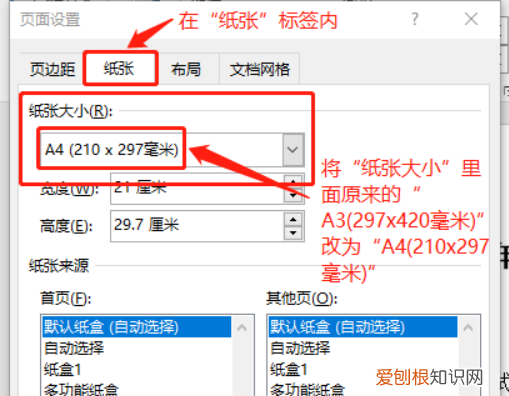Decrease 宽度 with the down spinner
509x396 pixels.
293,195
